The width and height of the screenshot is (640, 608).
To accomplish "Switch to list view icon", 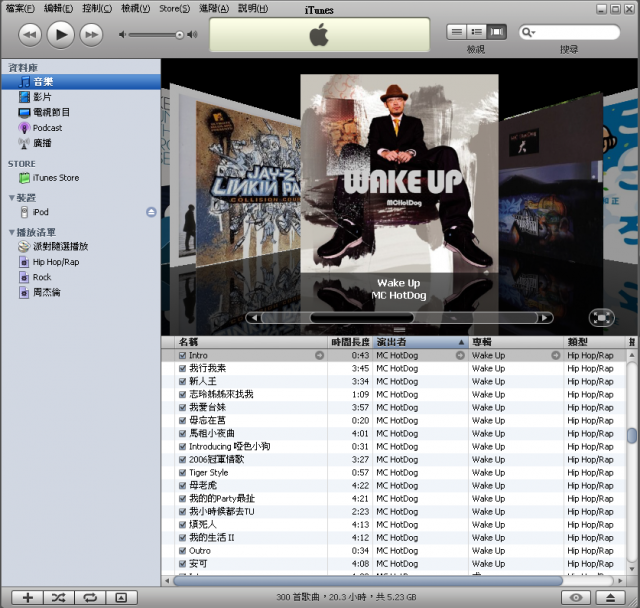I will tap(457, 32).
